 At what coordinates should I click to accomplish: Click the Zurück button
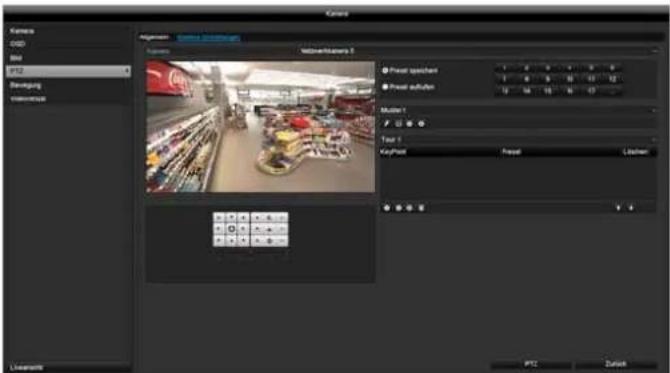[x=616, y=364]
